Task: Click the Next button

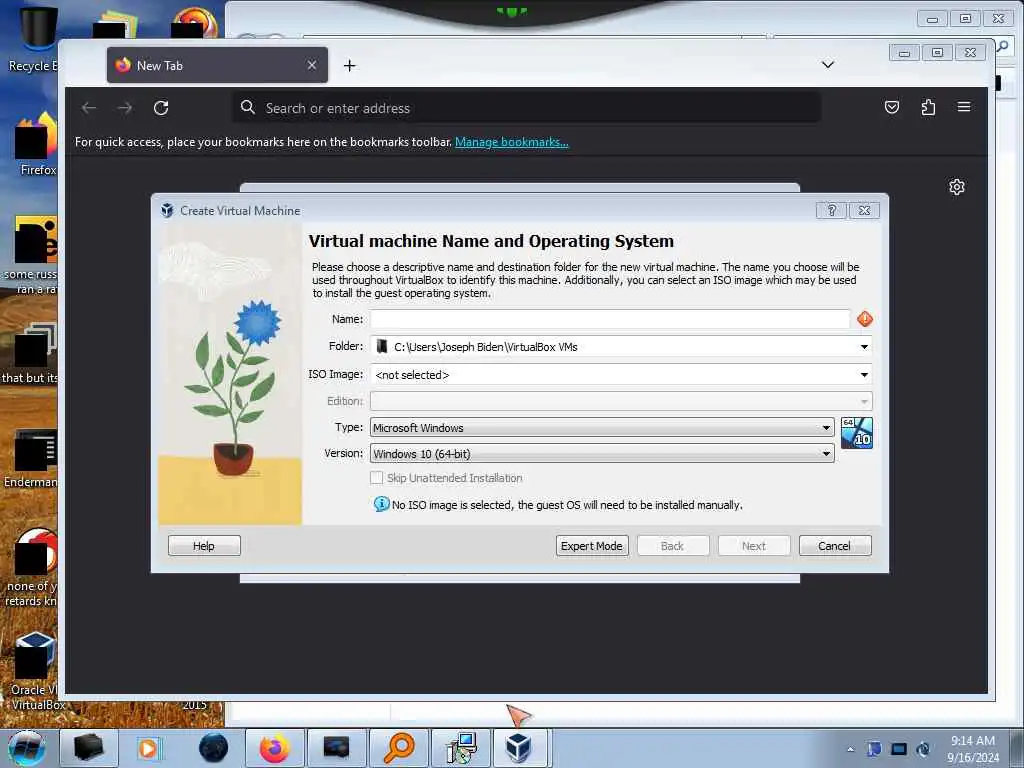Action: 754,545
